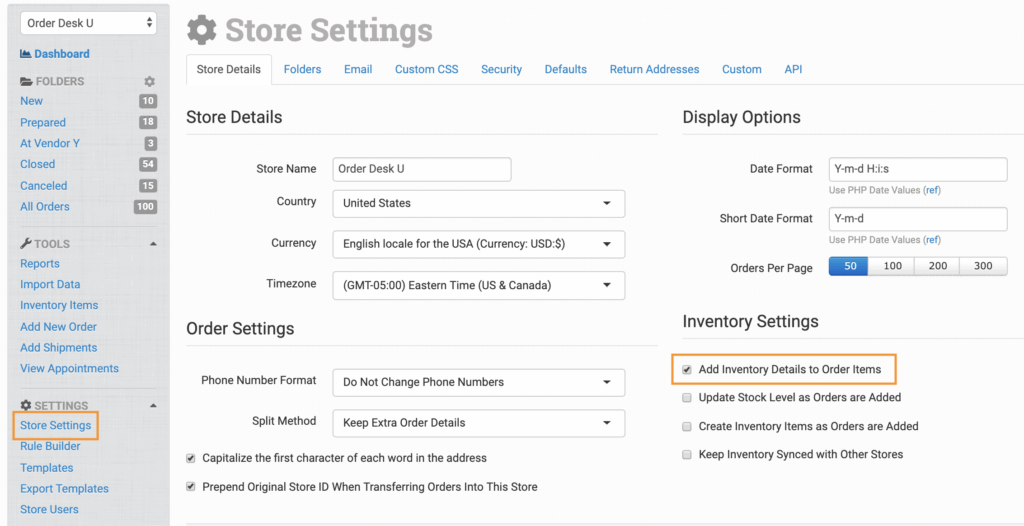Collapse the Tools section arrow

153,243
